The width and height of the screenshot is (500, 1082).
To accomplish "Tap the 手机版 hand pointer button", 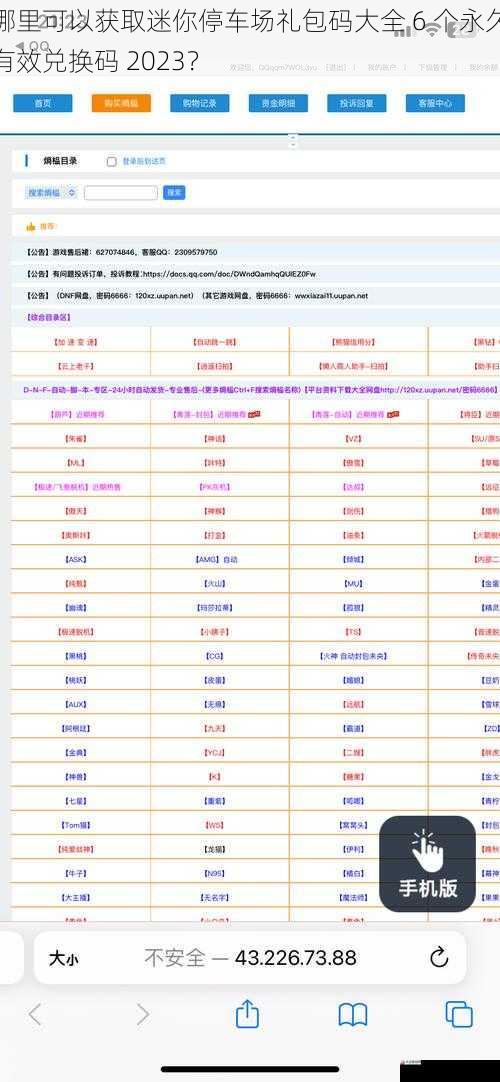I will tap(428, 864).
